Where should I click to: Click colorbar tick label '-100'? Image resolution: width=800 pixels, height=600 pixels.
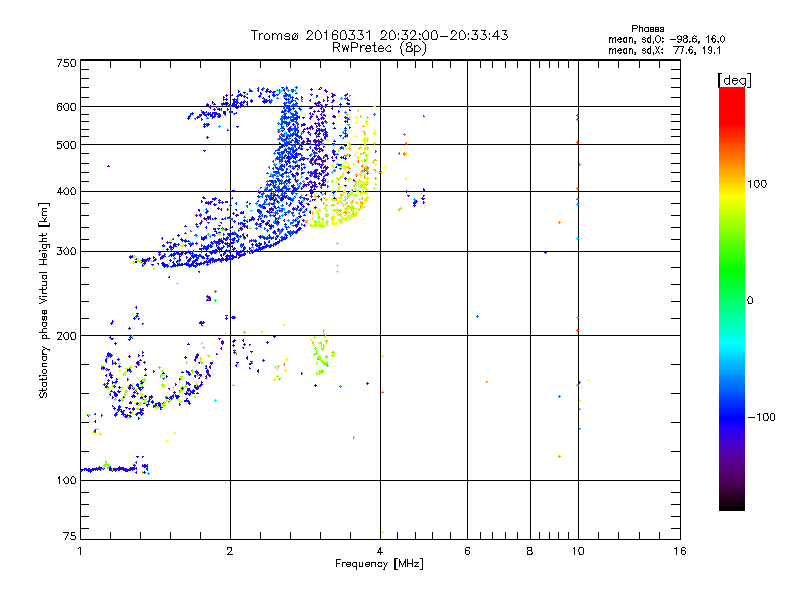click(762, 417)
